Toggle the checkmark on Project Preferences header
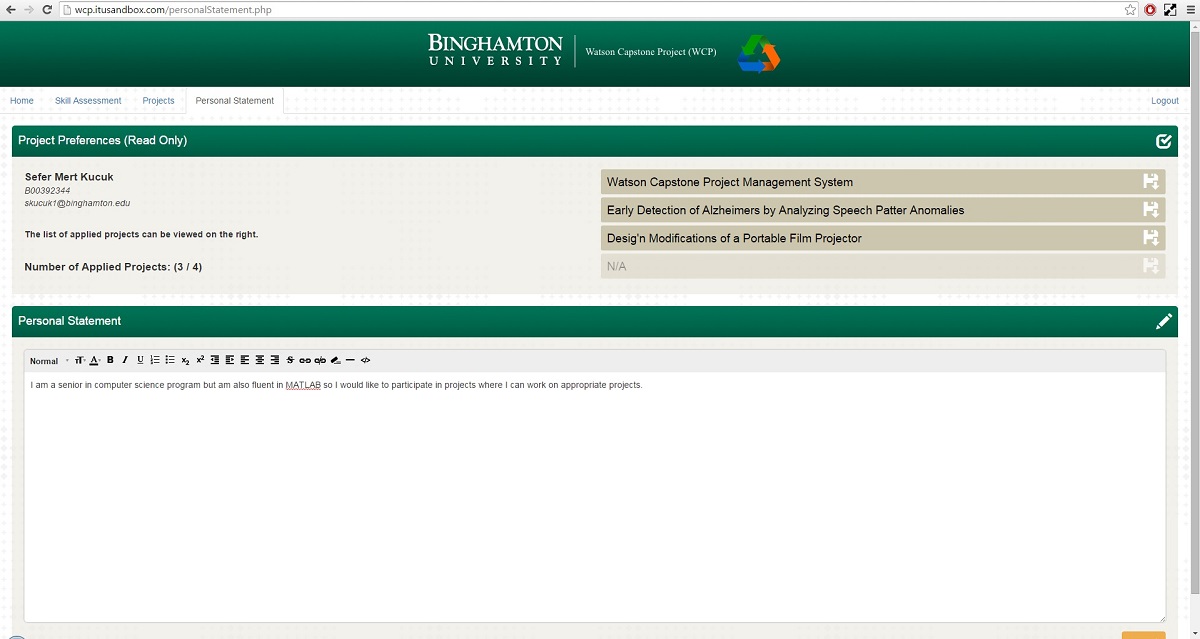 tap(1163, 141)
